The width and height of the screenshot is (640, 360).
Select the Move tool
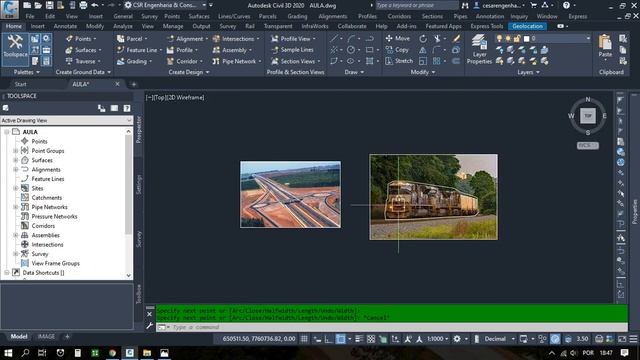(398, 38)
